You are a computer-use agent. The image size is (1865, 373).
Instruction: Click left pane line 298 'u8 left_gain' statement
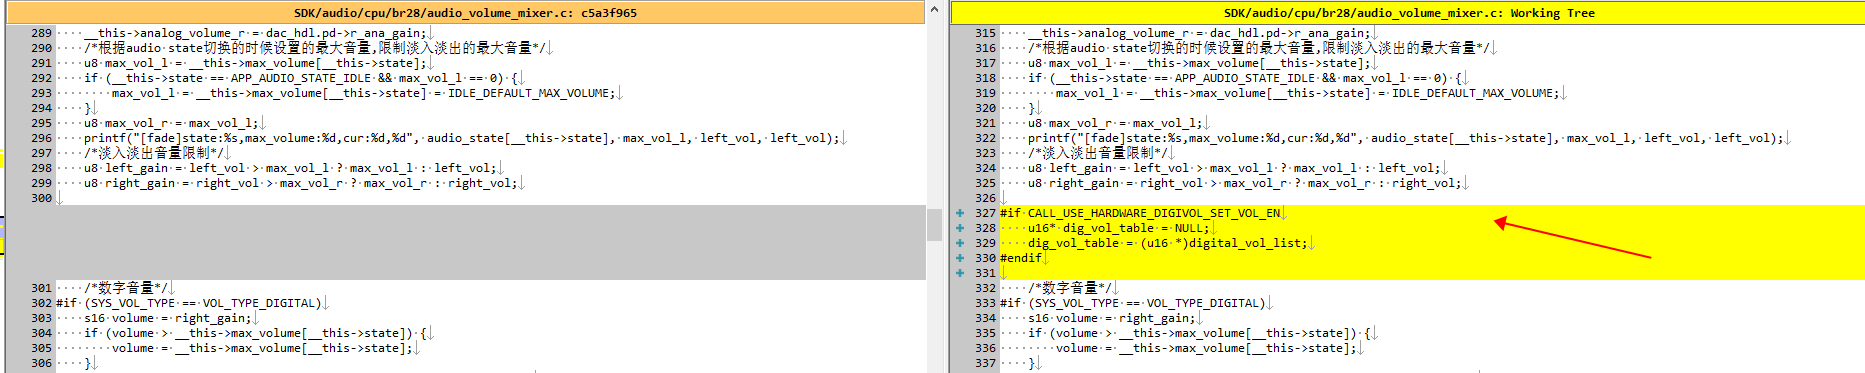tap(290, 168)
